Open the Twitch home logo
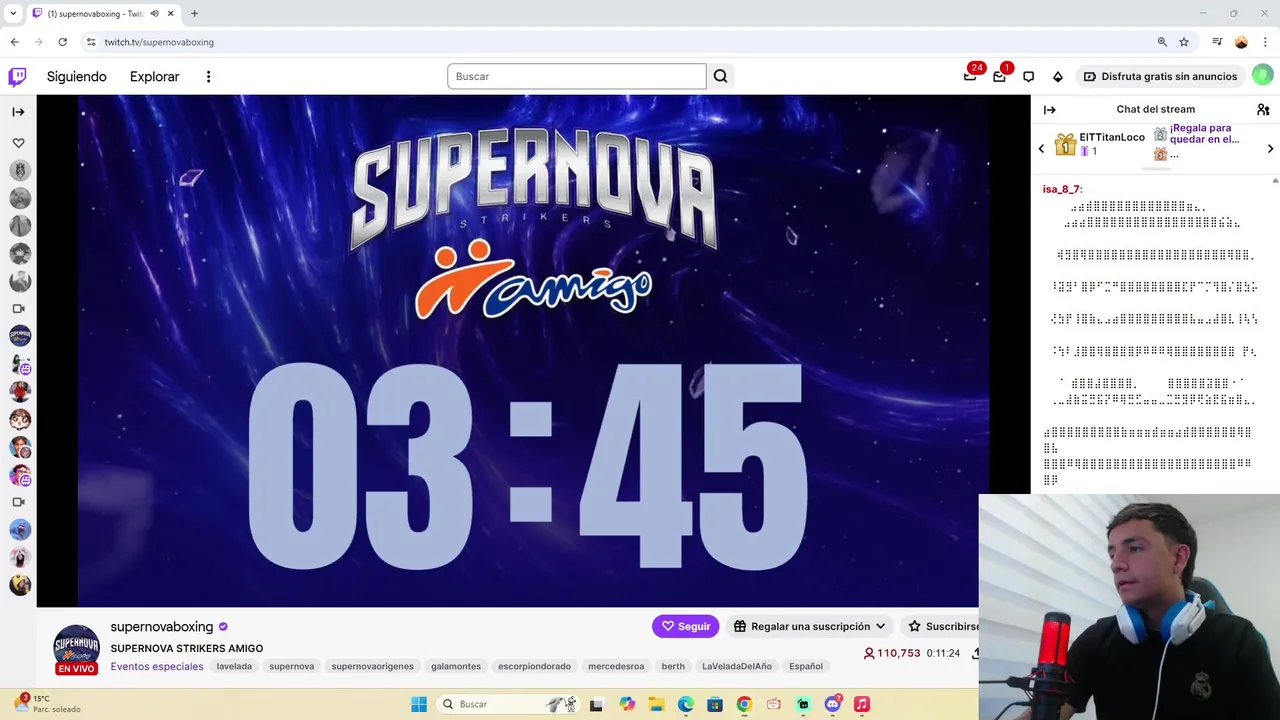The height and width of the screenshot is (720, 1280). [x=17, y=76]
